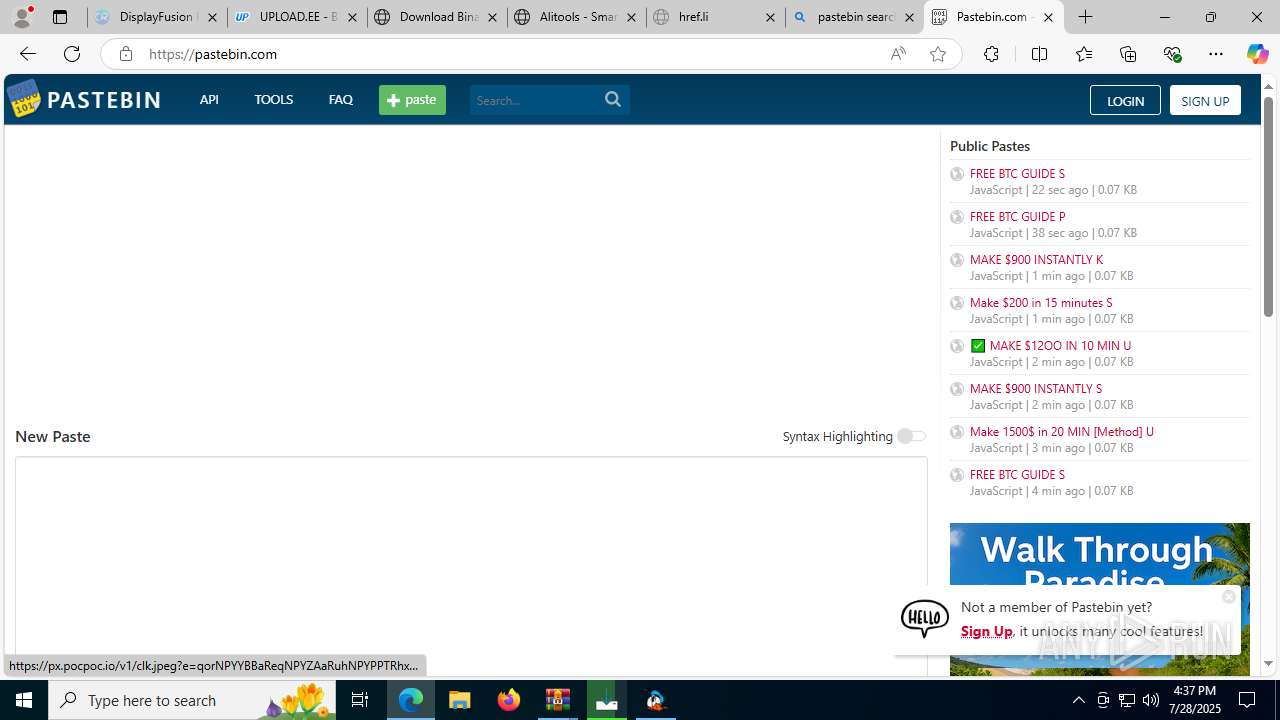The height and width of the screenshot is (720, 1280).
Task: Switch to the DisplayFusion tab
Action: pyautogui.click(x=157, y=17)
